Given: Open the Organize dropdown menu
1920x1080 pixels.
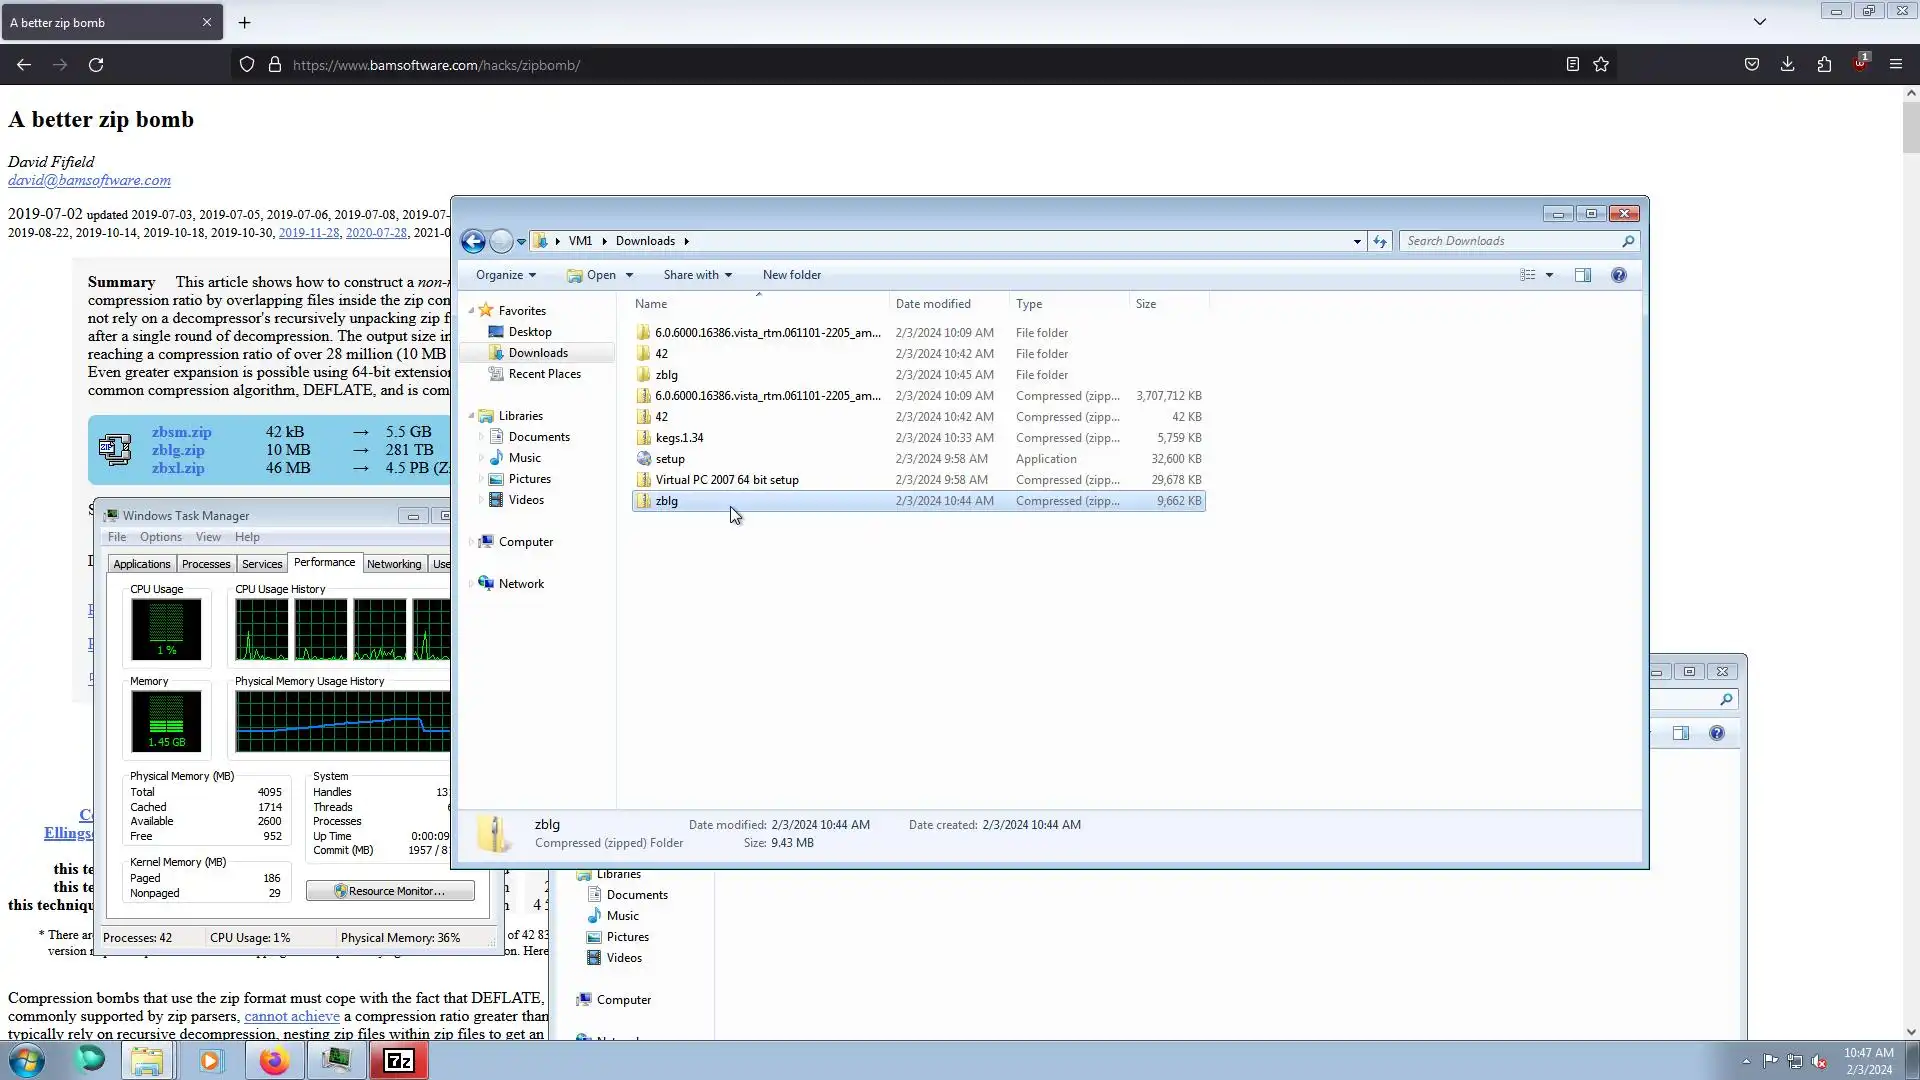Looking at the screenshot, I should click(x=505, y=275).
